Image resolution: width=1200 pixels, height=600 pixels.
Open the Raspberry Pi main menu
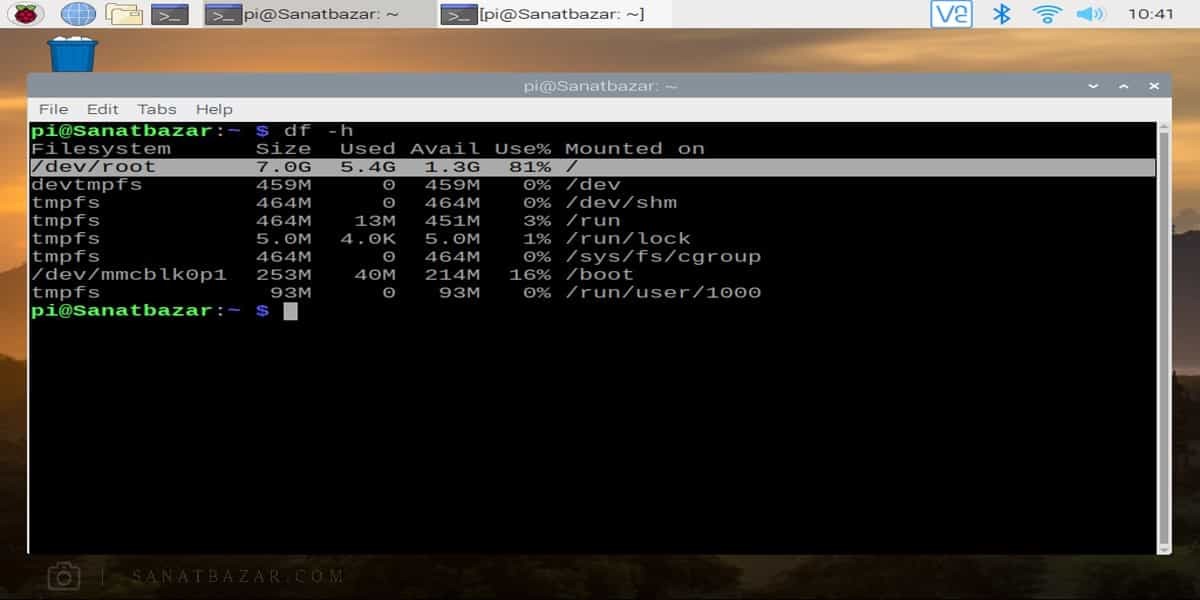23,14
